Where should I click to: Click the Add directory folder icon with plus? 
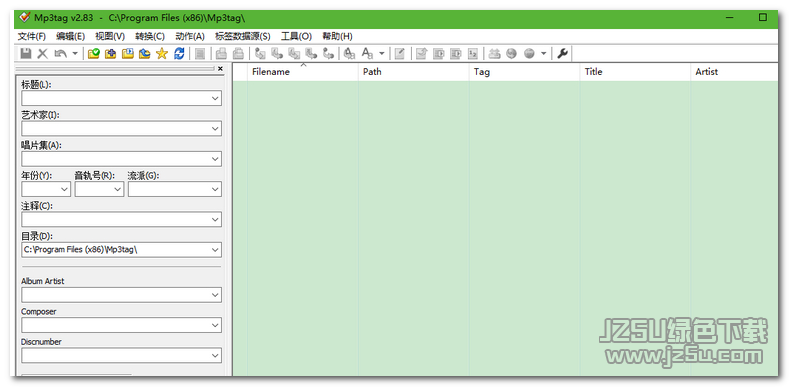110,53
